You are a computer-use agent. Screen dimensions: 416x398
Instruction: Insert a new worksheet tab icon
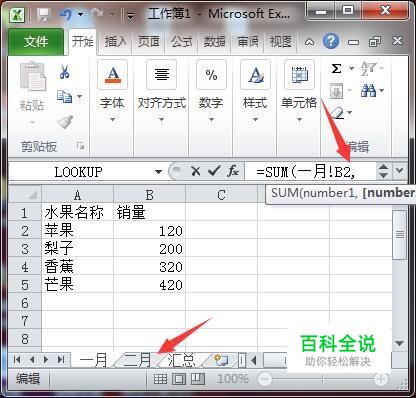(x=221, y=360)
